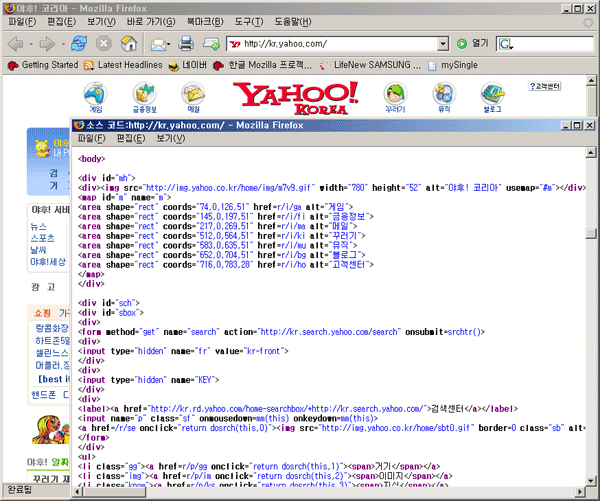The image size is (600, 501).
Task: Click the 야후!세상 link
Action: click(x=48, y=262)
